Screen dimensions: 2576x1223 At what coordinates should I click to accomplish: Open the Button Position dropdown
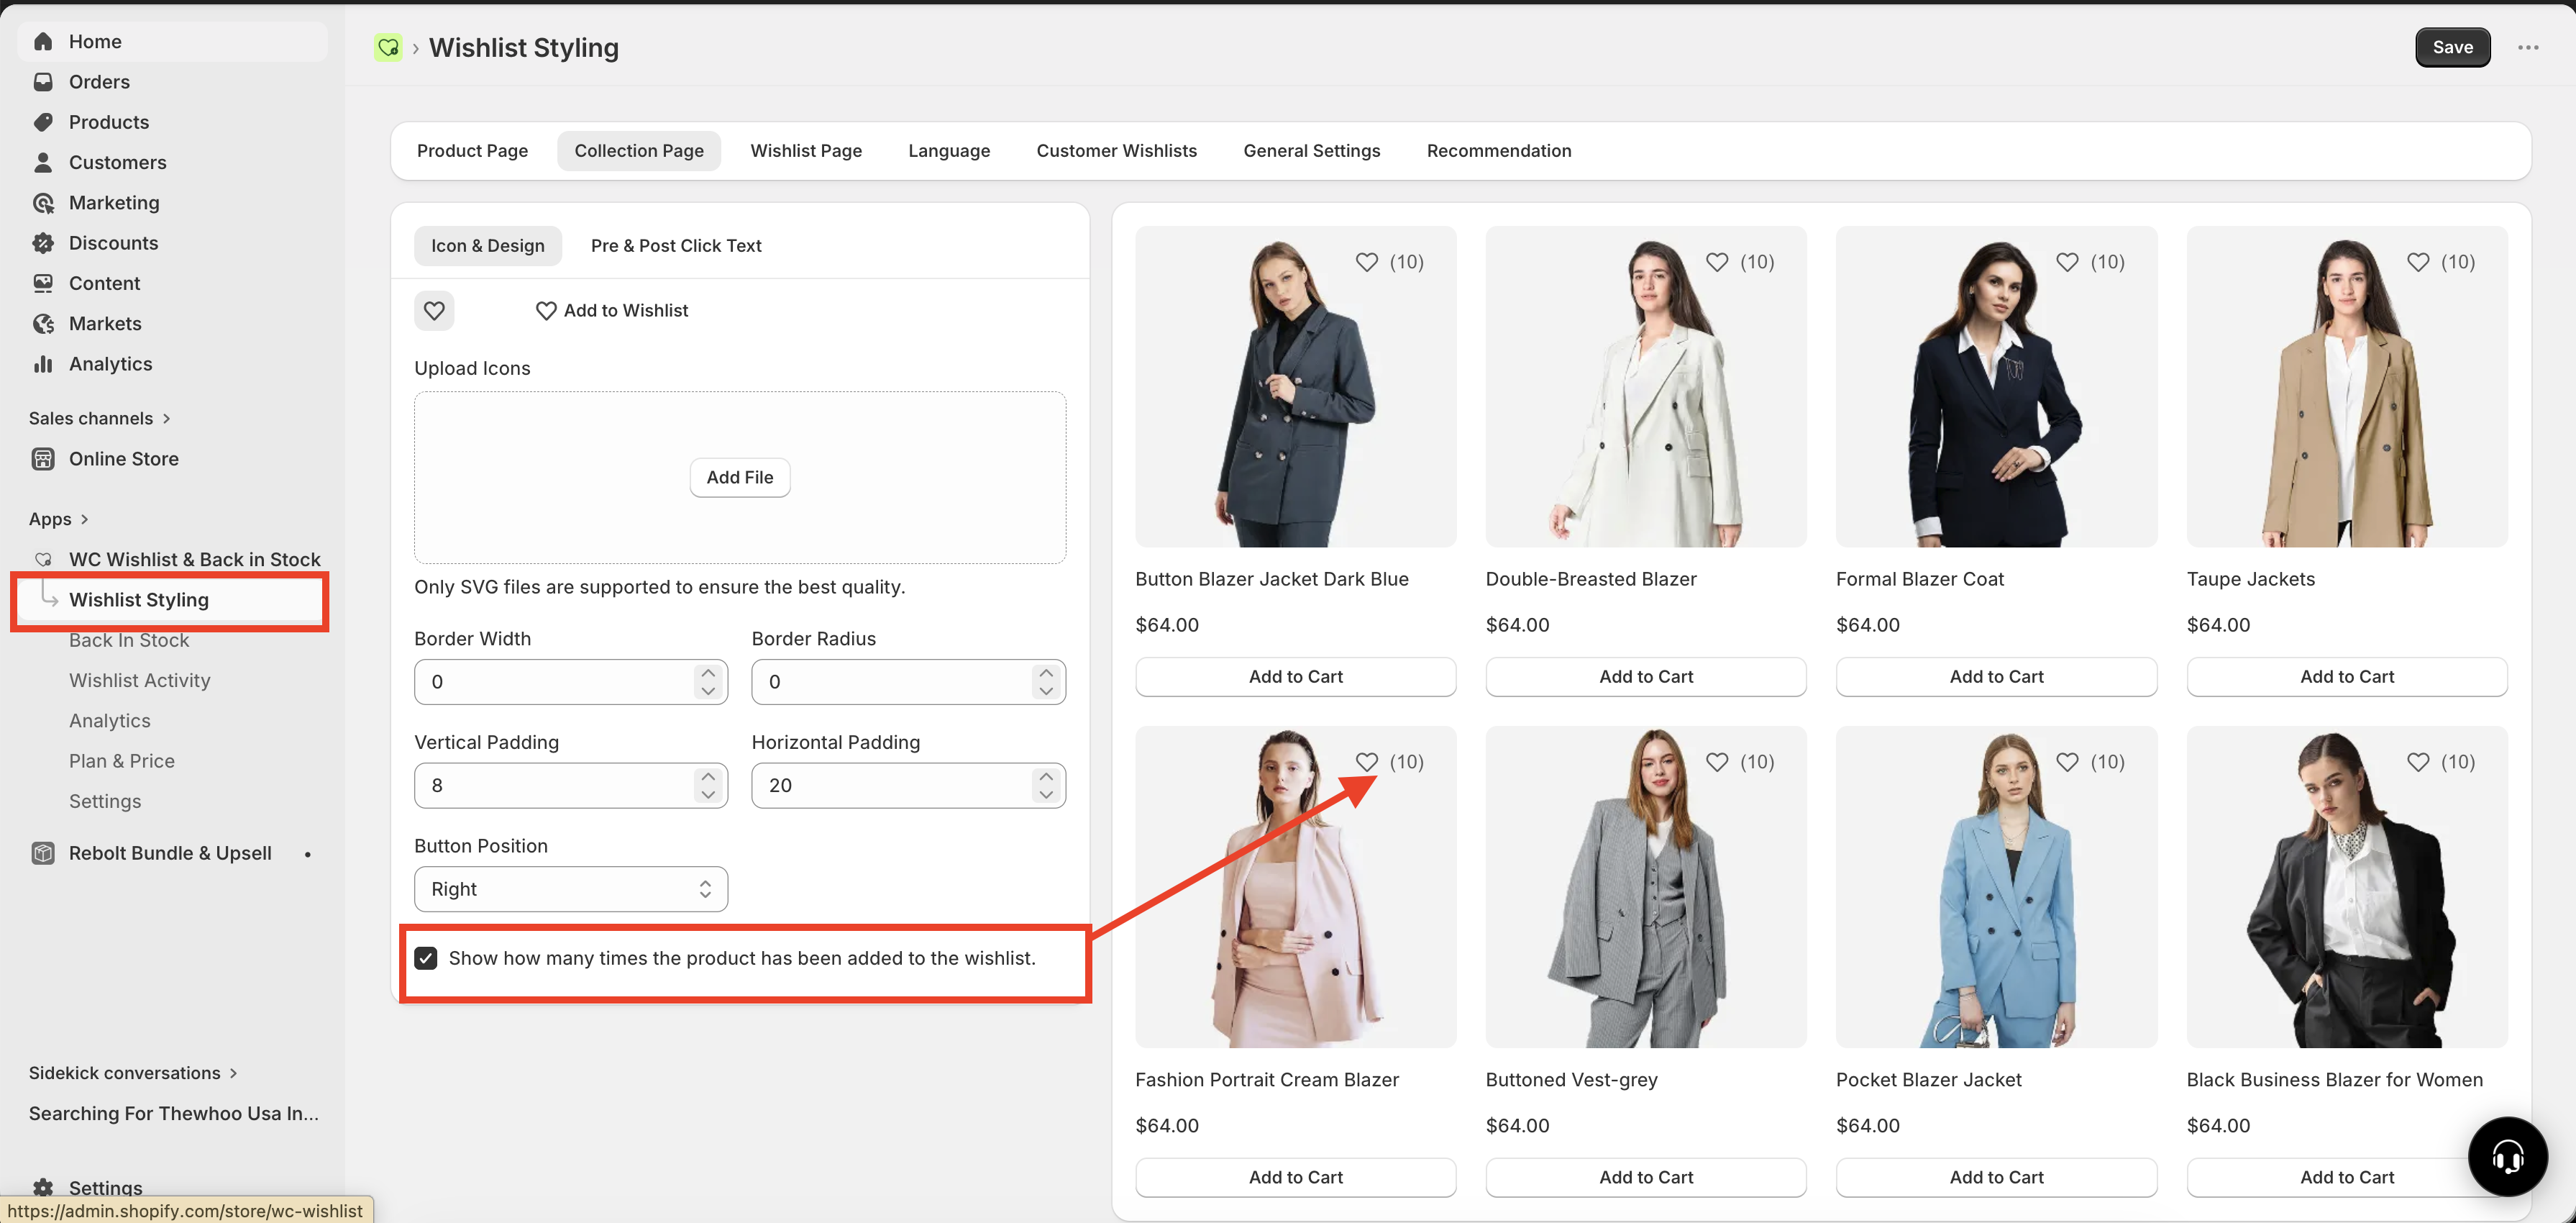pyautogui.click(x=571, y=889)
